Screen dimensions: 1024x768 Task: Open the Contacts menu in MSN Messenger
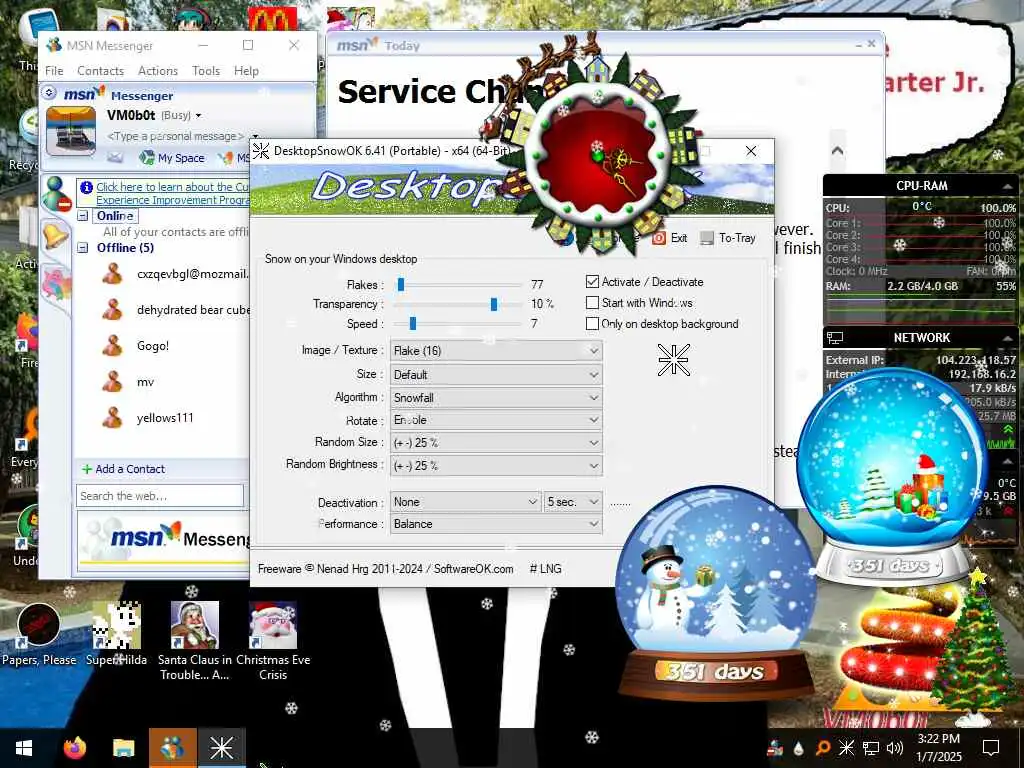click(100, 71)
